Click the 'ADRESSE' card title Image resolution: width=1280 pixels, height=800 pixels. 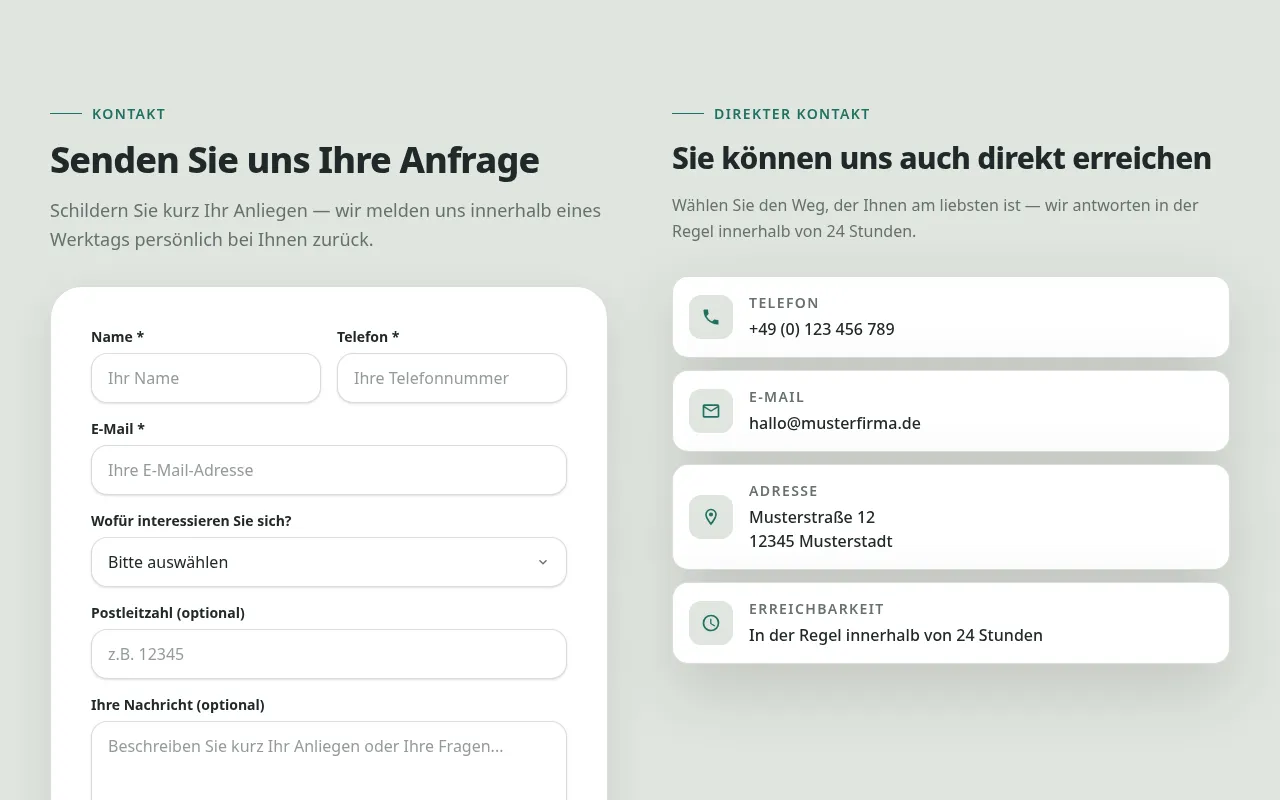(x=784, y=491)
